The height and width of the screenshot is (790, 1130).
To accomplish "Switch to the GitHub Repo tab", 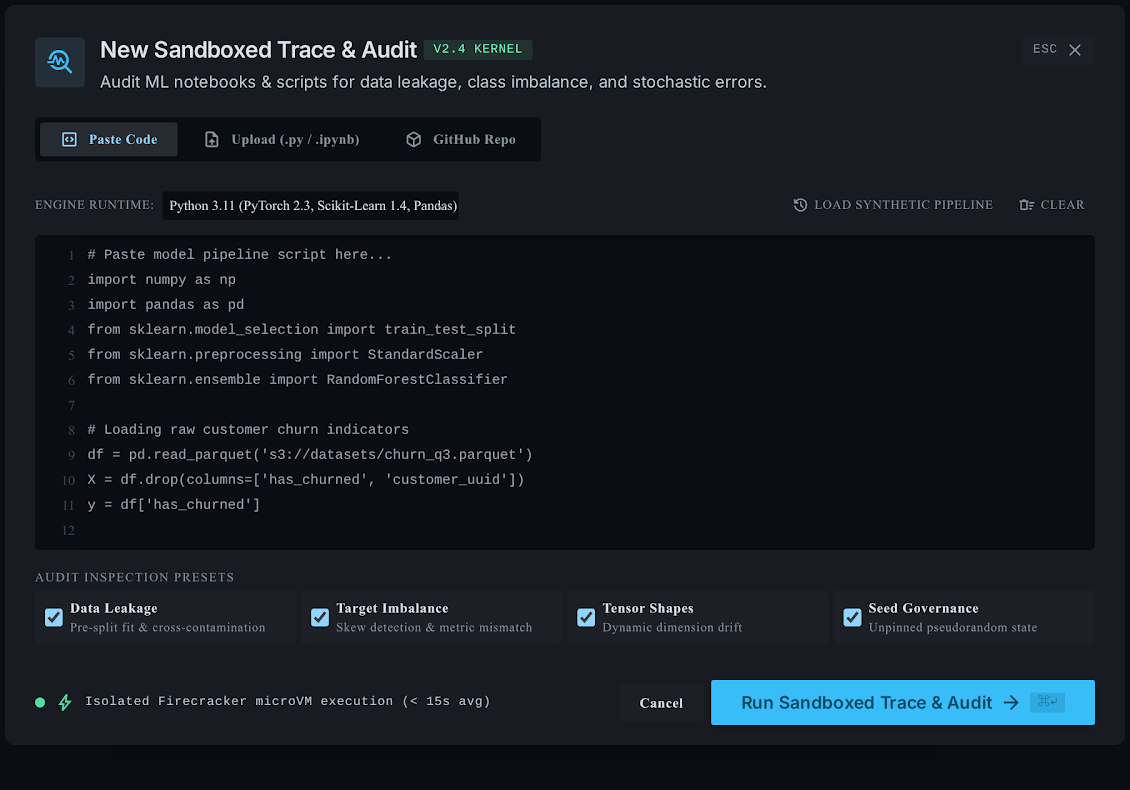I will coord(461,139).
